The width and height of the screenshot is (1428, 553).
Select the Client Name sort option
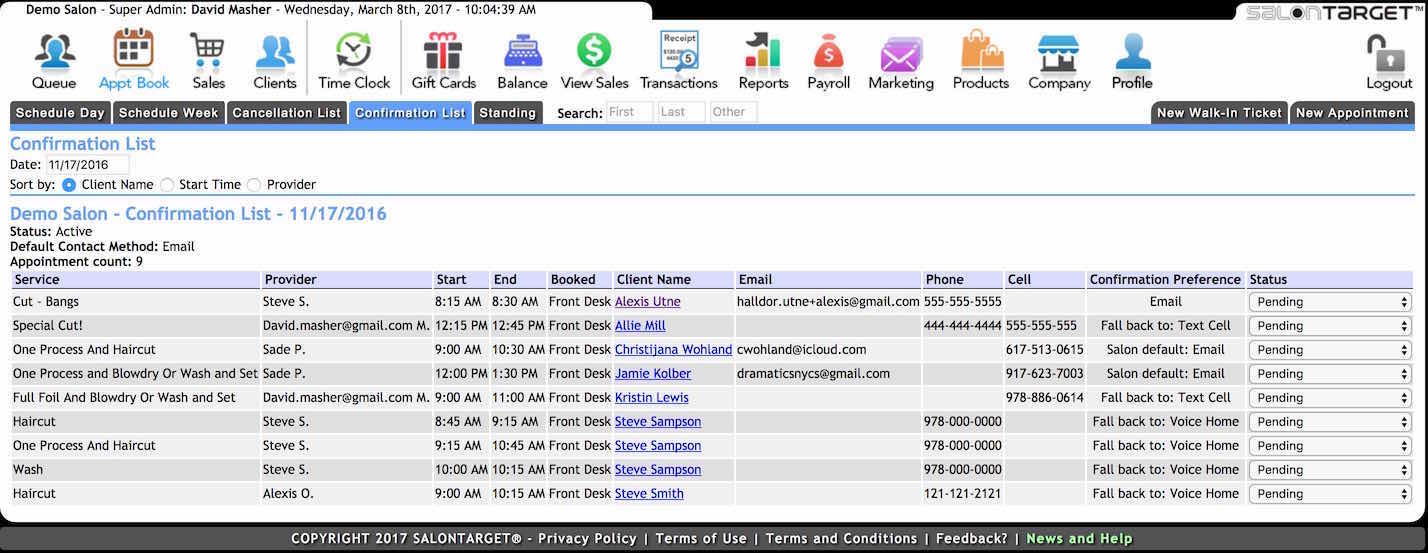[x=69, y=185]
